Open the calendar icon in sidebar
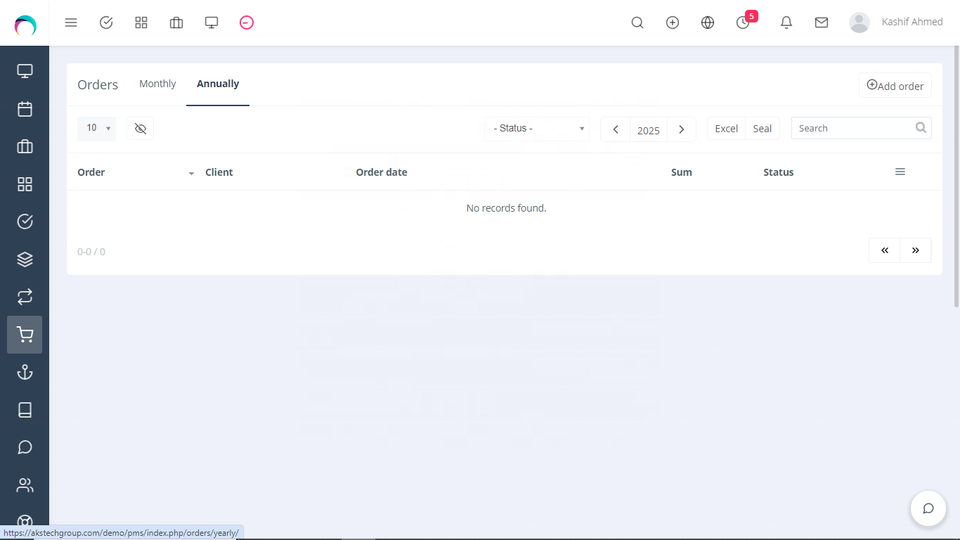 pyautogui.click(x=25, y=109)
